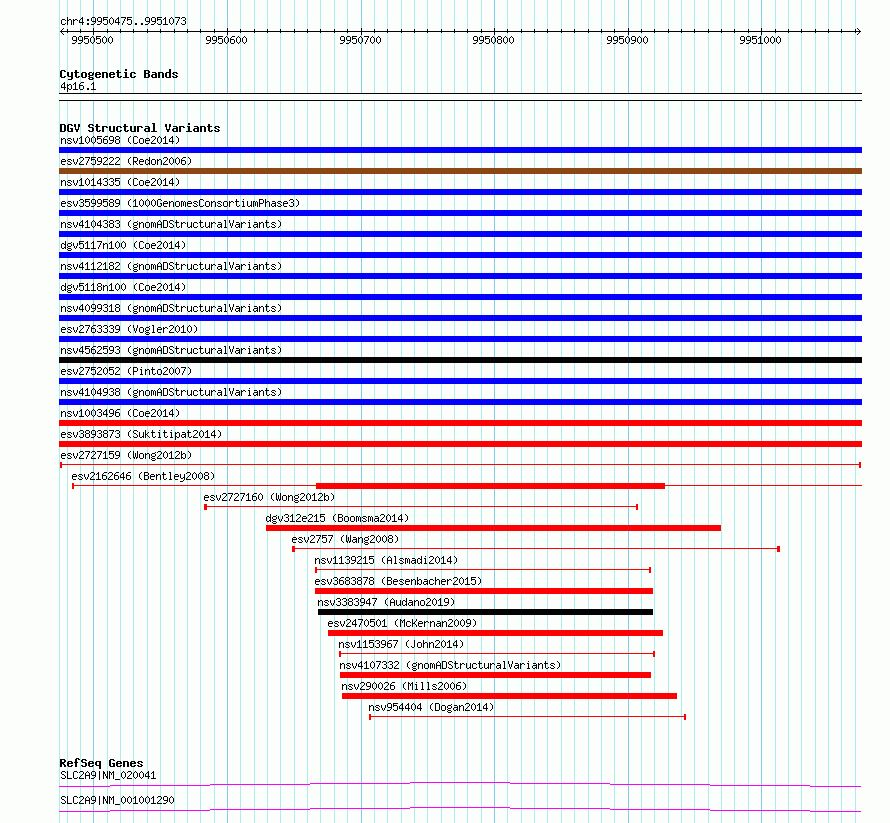Click the thick red esv2162646 Bentley2008 bar
Image resolution: width=890 pixels, height=823 pixels.
tap(490, 486)
